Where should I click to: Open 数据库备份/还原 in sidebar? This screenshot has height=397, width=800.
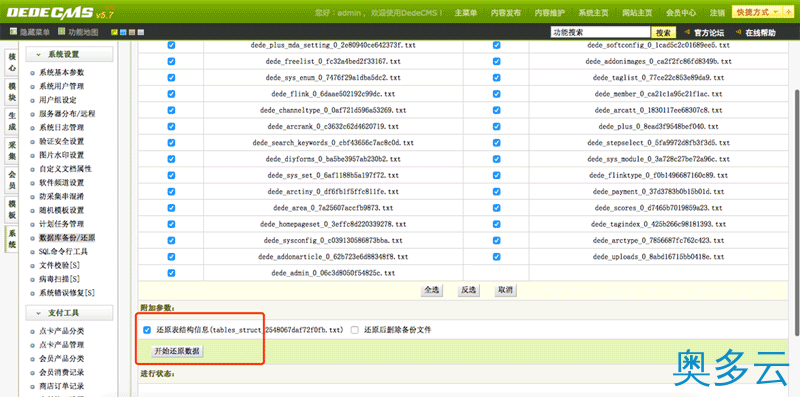67,238
